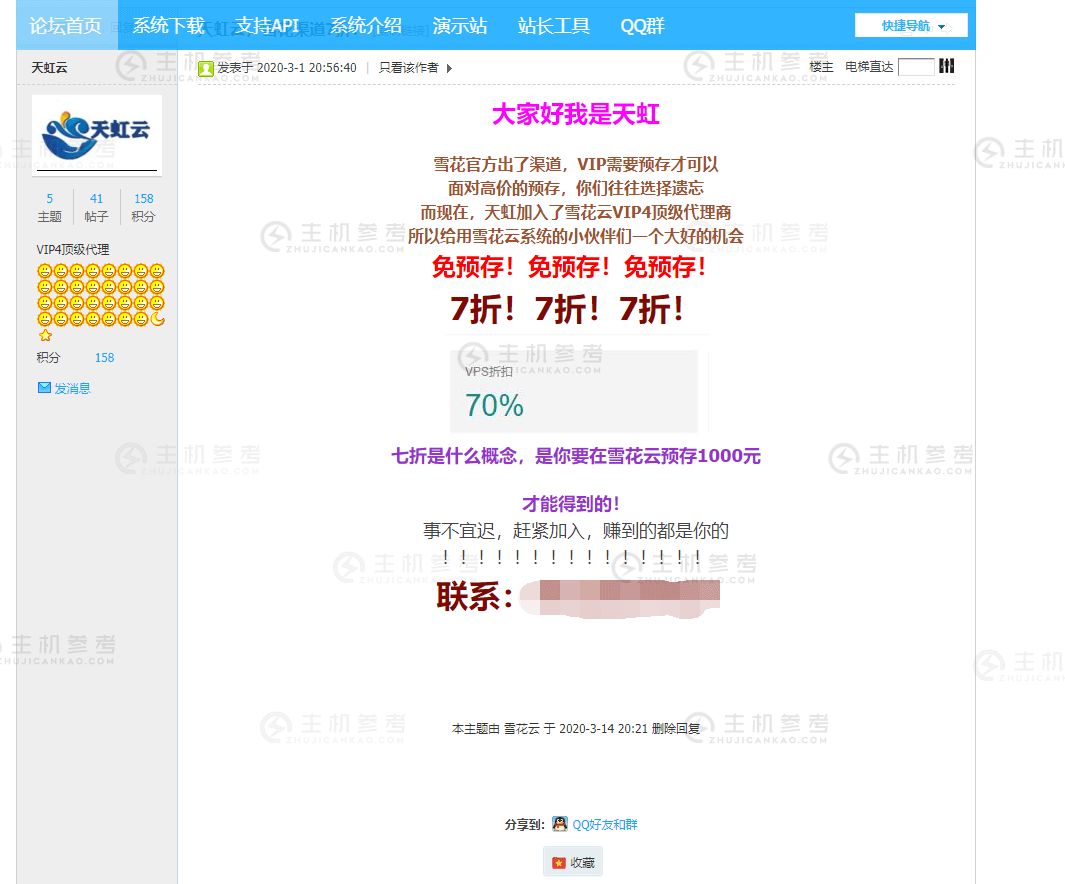Select the star icon on the 收藏 button
Screen dimensions: 1065x884
558,863
